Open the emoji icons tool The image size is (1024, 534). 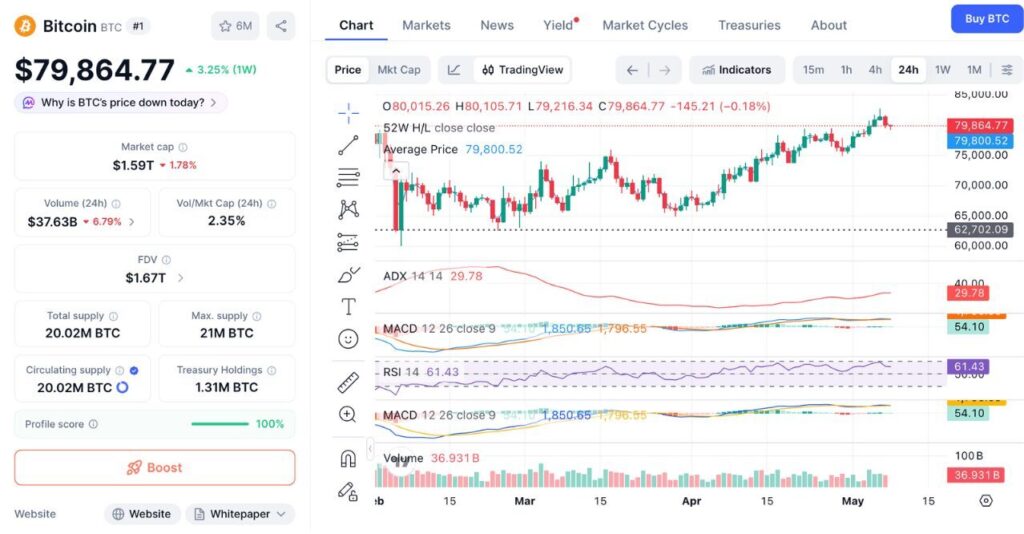tap(348, 339)
